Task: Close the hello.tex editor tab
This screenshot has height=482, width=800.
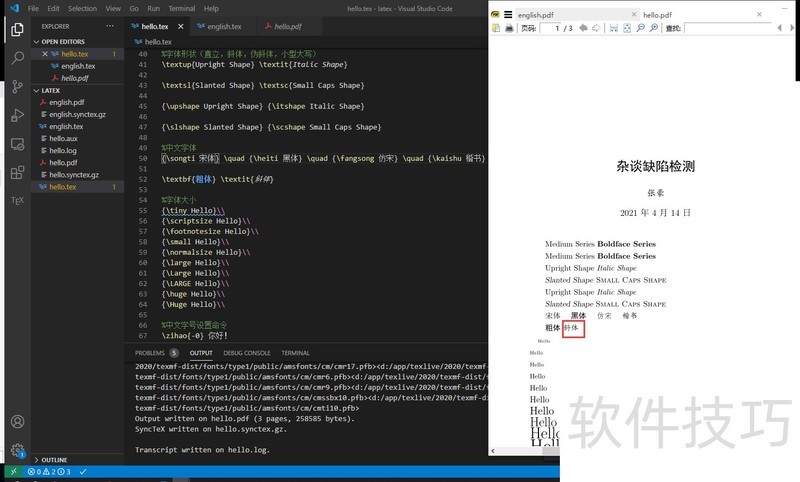Action: 181,26
